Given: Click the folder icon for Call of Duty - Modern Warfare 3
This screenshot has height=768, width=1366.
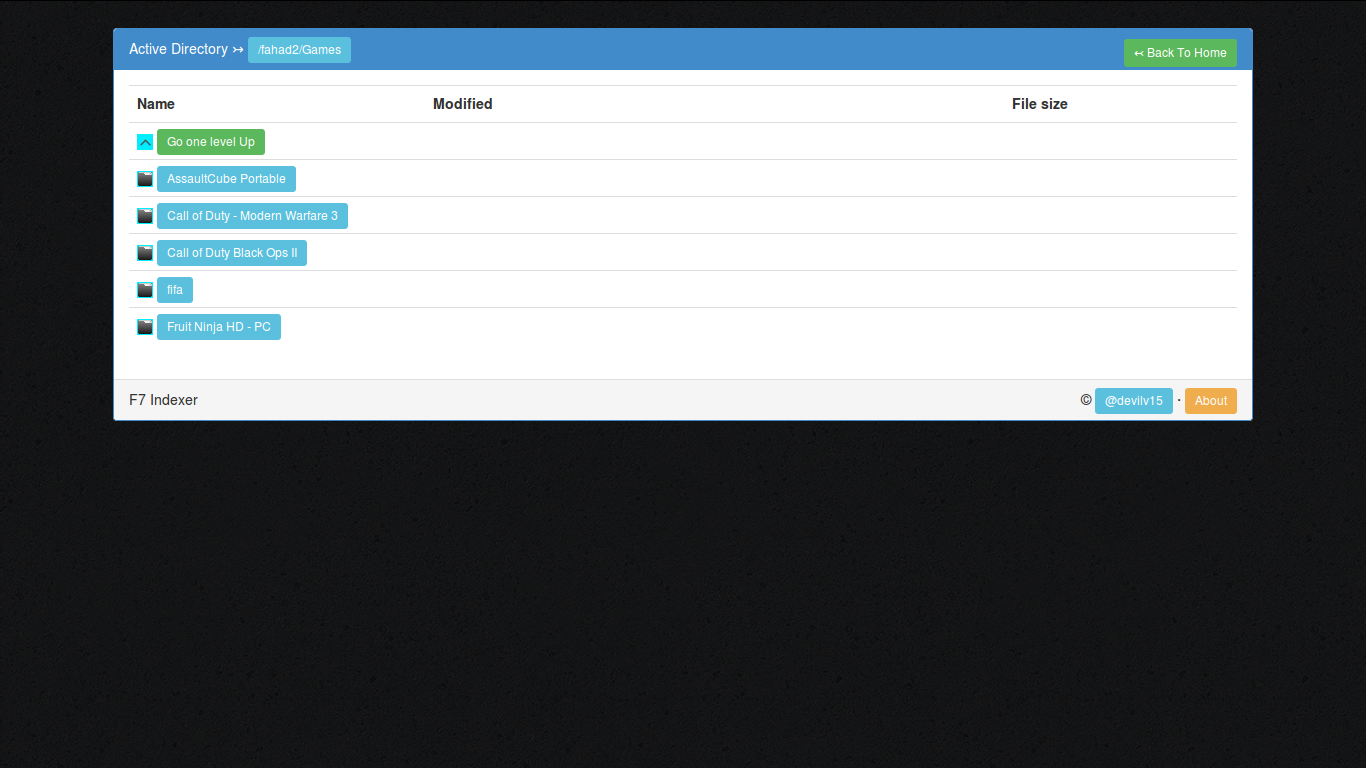Looking at the screenshot, I should tap(145, 216).
